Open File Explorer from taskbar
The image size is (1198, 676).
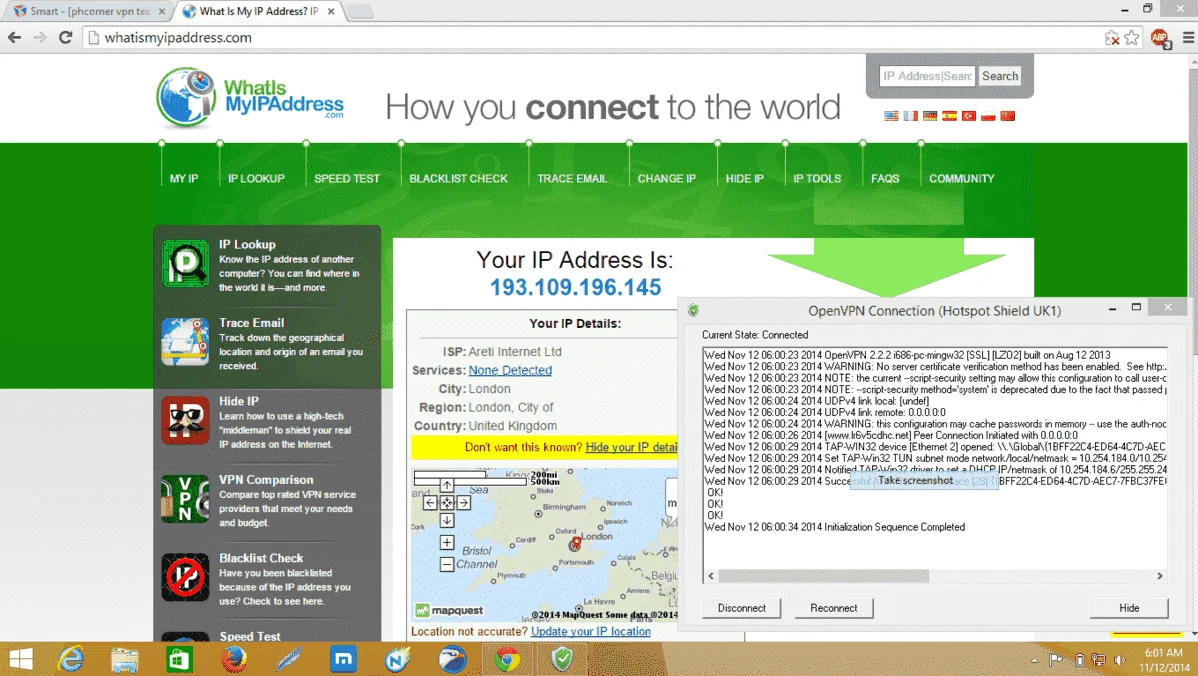(x=125, y=659)
